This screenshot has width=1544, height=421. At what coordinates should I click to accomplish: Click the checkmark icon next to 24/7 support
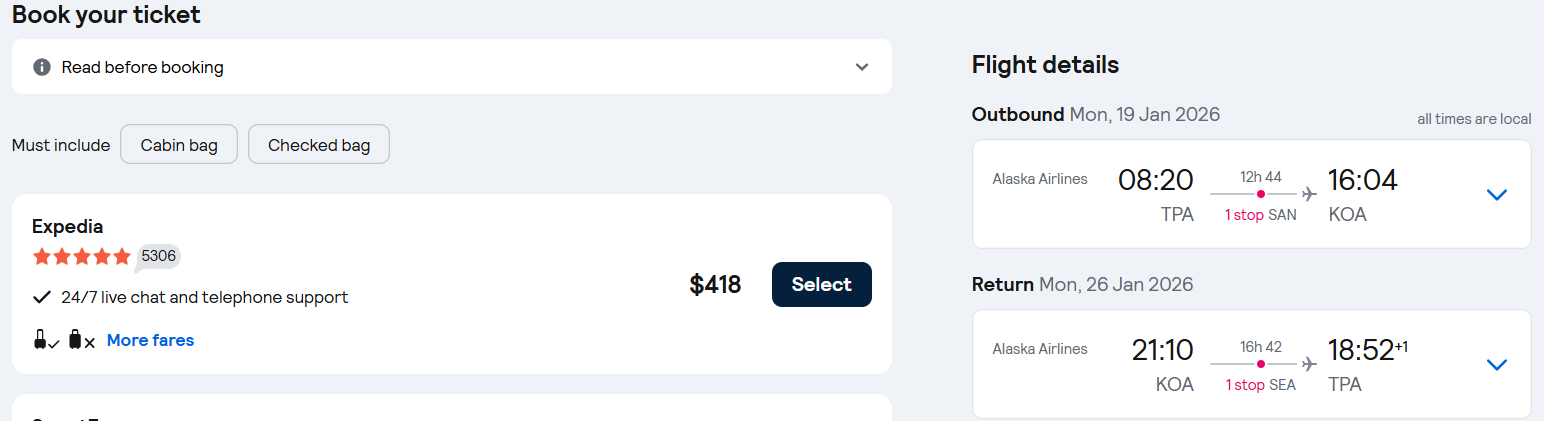pyautogui.click(x=42, y=297)
